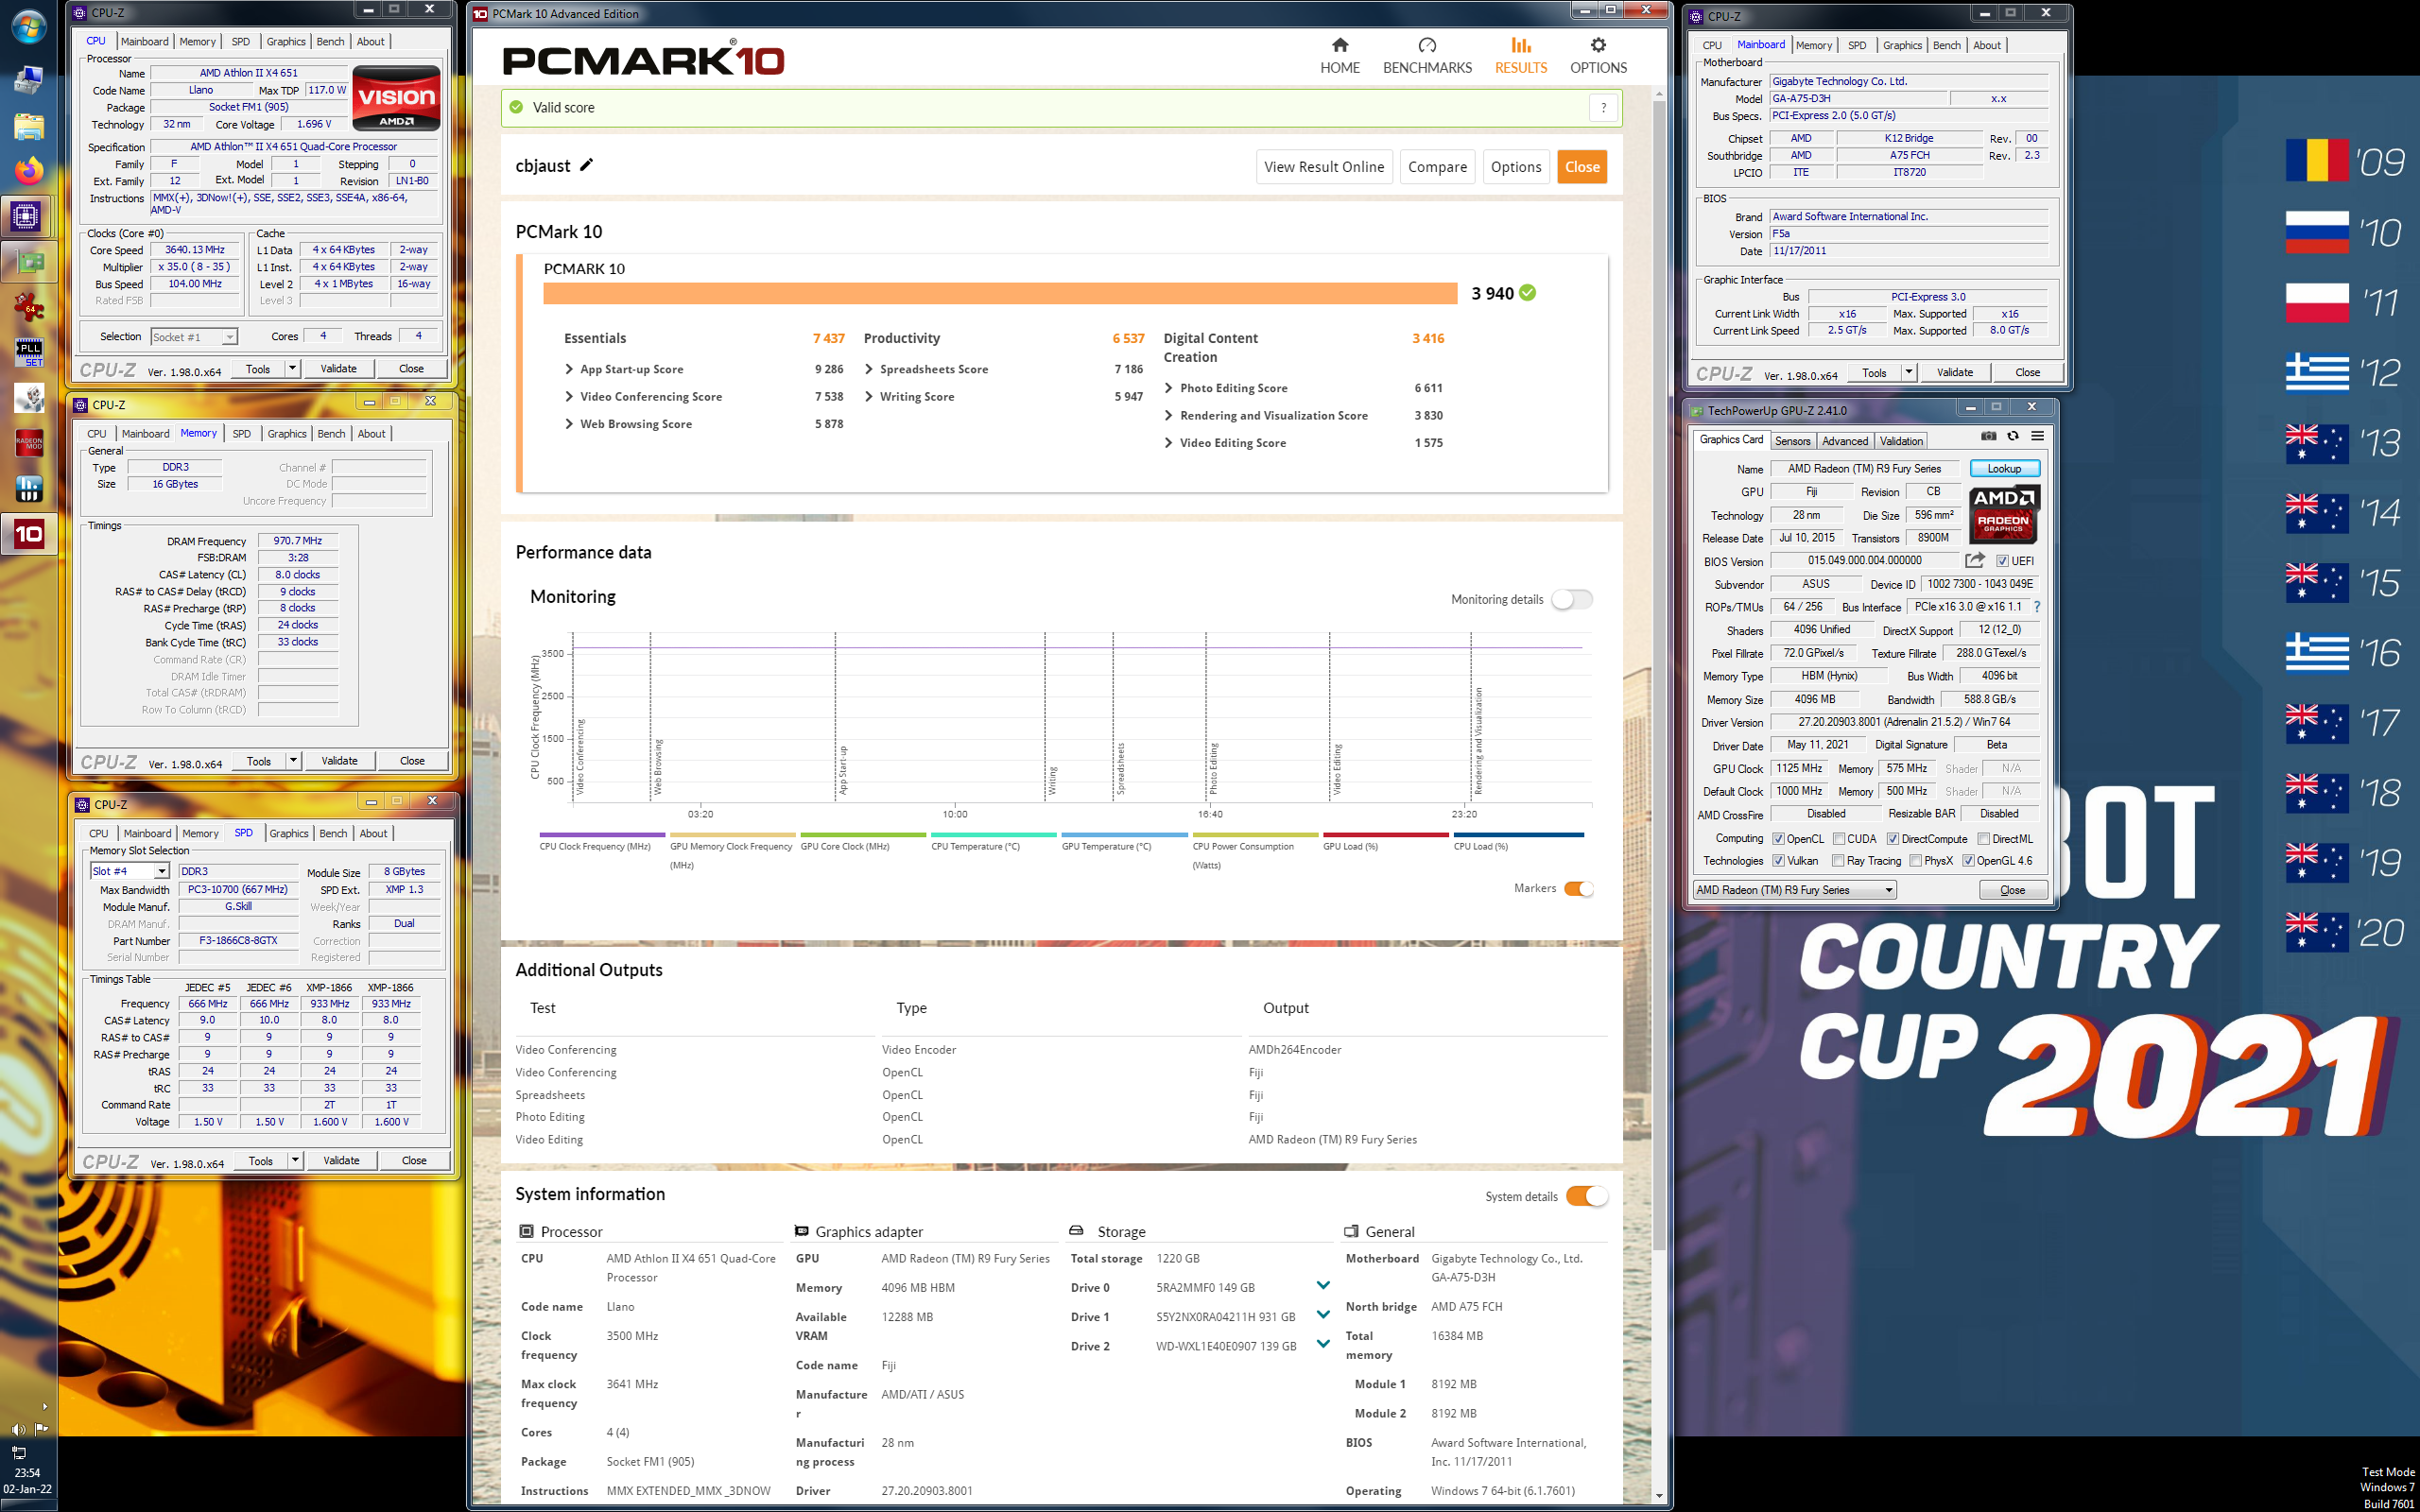
Task: Open the Validation tab in GPU-Z
Action: point(1900,441)
